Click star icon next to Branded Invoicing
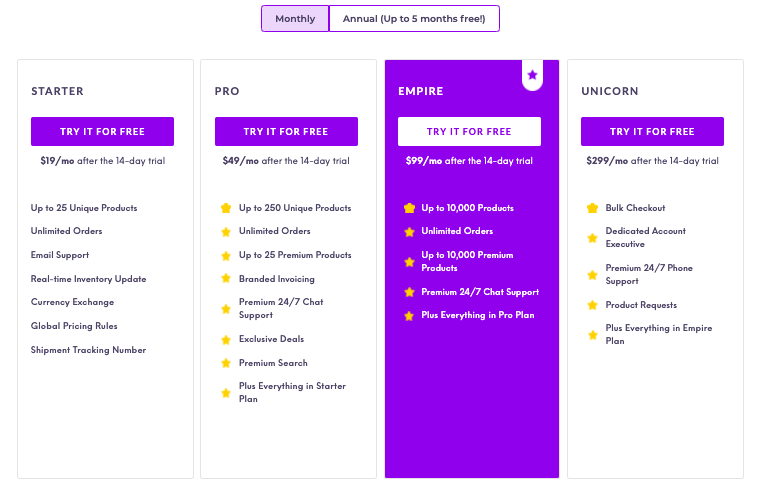The height and width of the screenshot is (490, 761). (226, 278)
